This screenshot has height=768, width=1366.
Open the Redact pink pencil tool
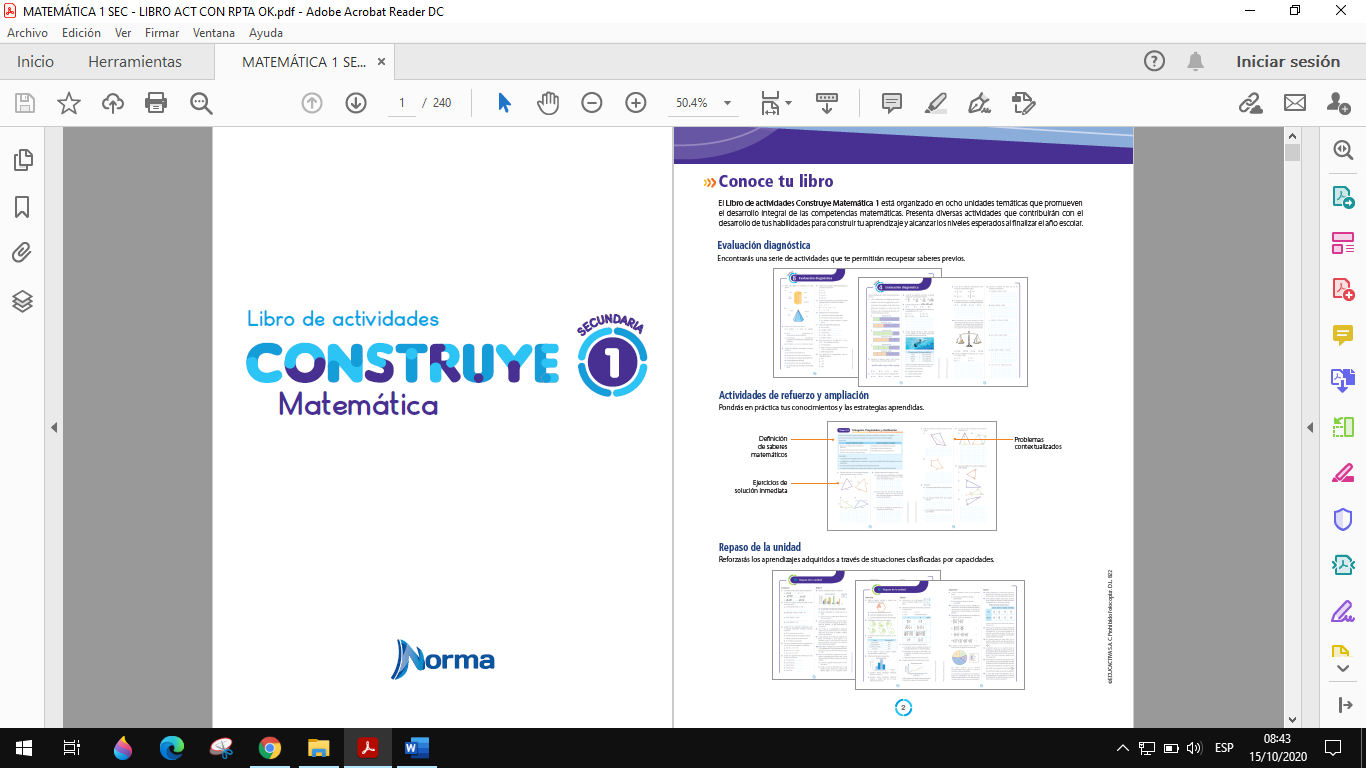pyautogui.click(x=1343, y=474)
